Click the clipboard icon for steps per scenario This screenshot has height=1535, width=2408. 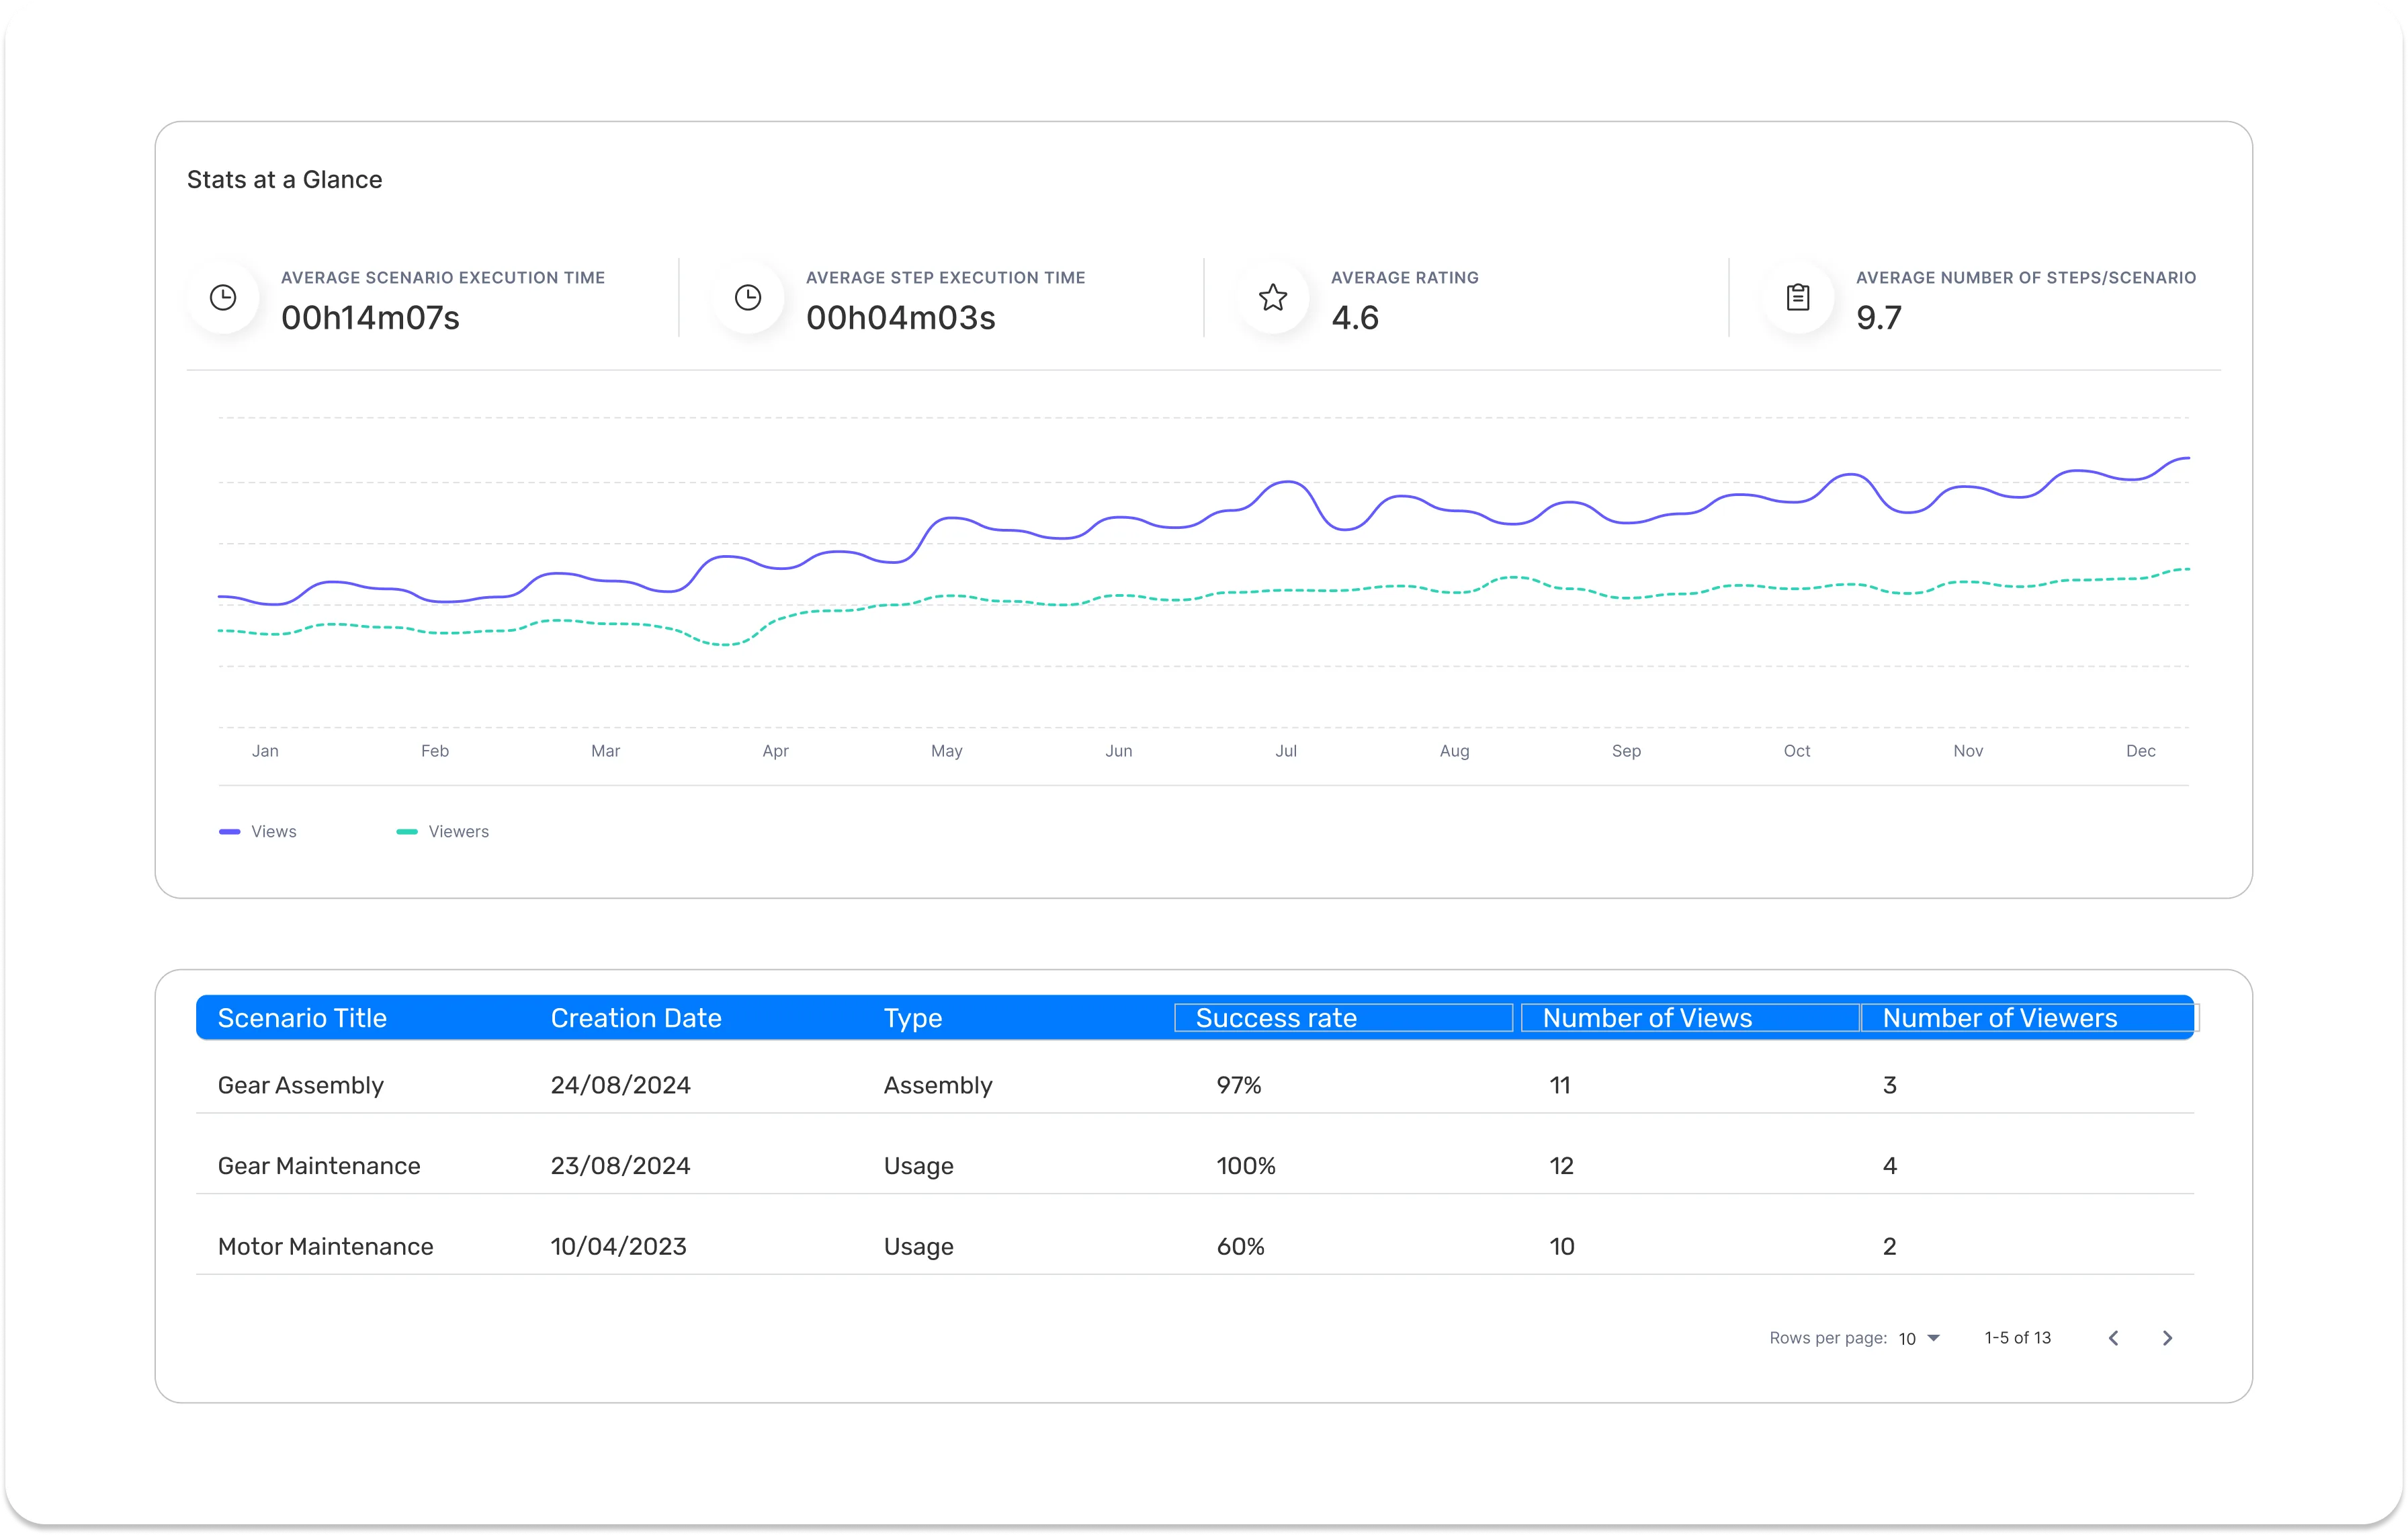pos(1798,297)
